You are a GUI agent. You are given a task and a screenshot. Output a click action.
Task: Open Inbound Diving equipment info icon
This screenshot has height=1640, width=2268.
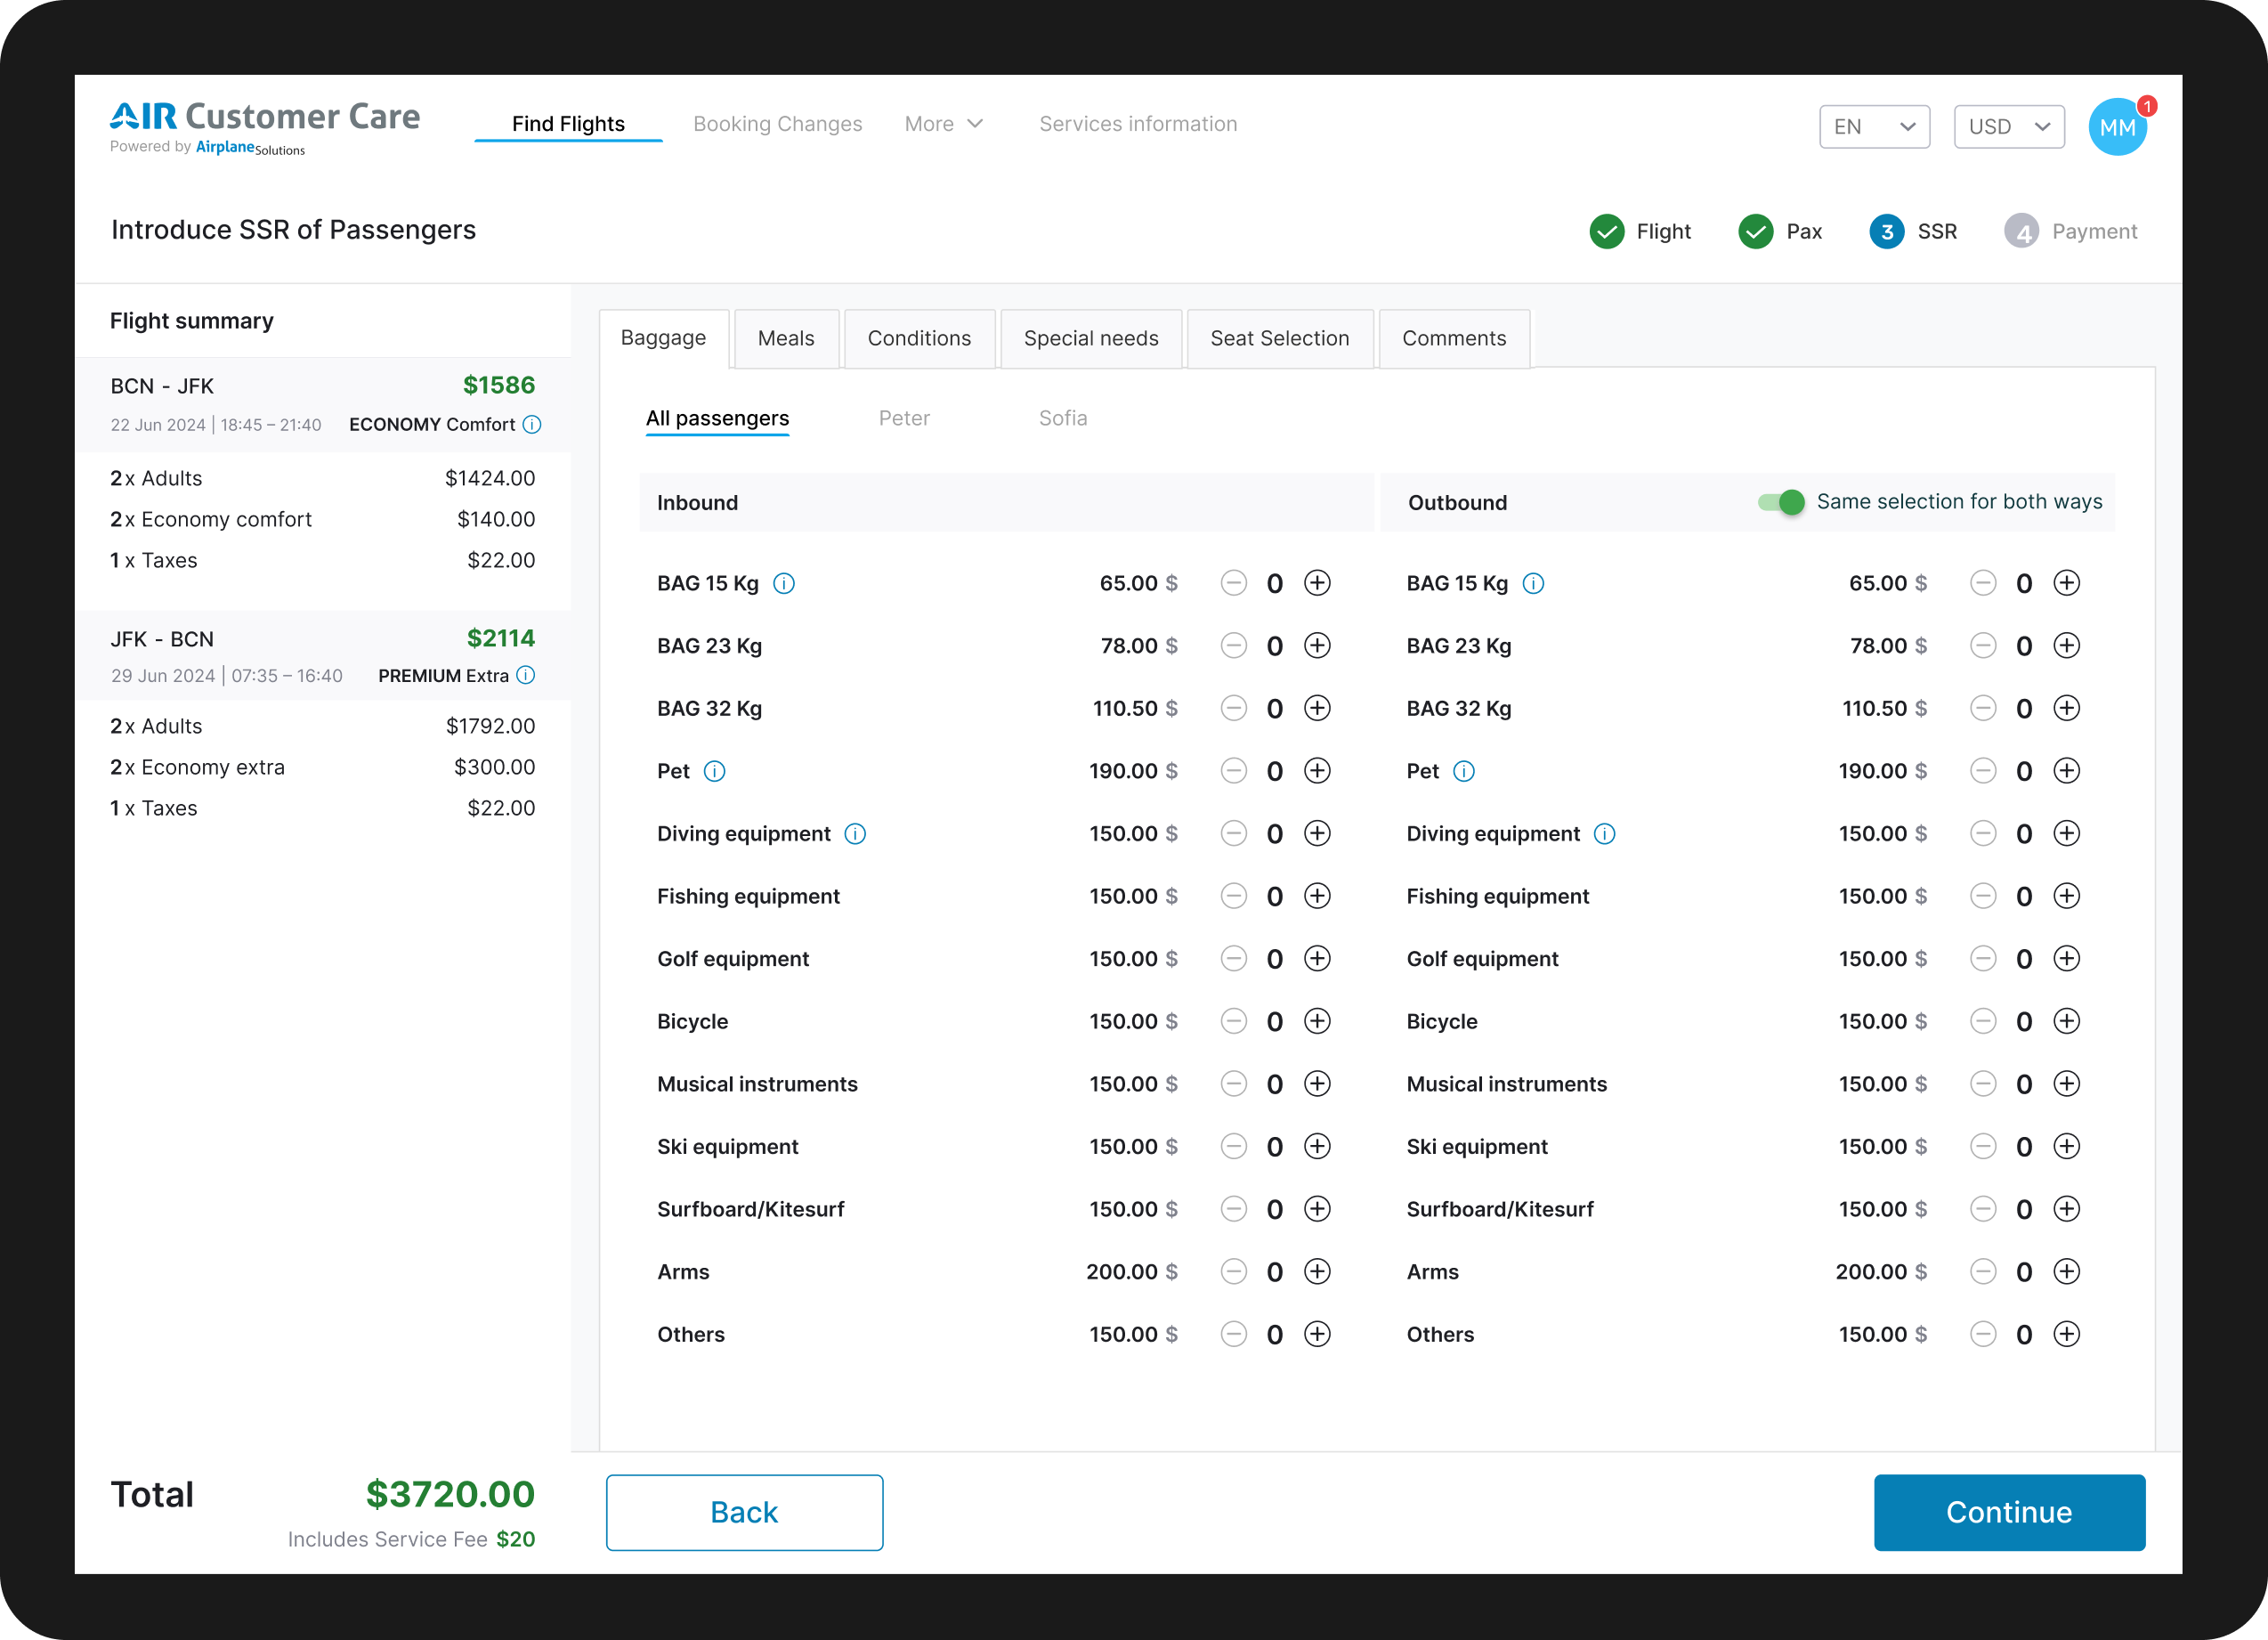click(x=855, y=834)
